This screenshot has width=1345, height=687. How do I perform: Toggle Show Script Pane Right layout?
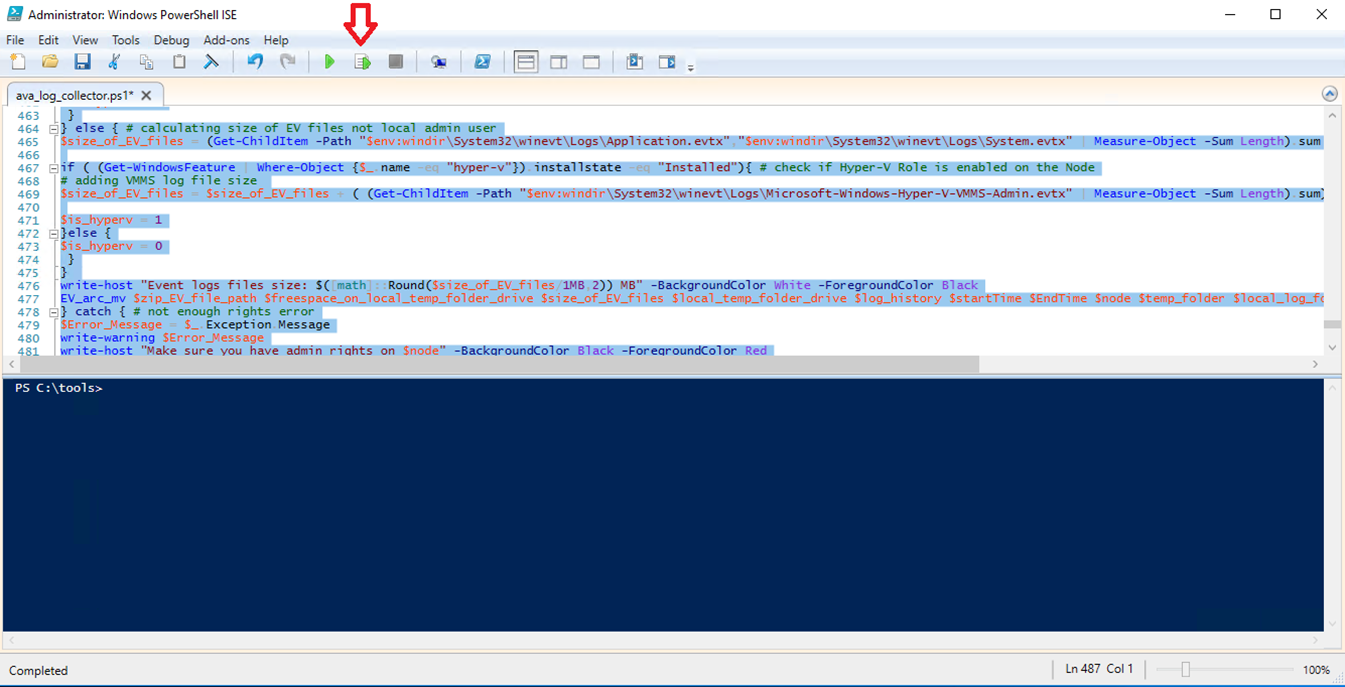[x=558, y=61]
